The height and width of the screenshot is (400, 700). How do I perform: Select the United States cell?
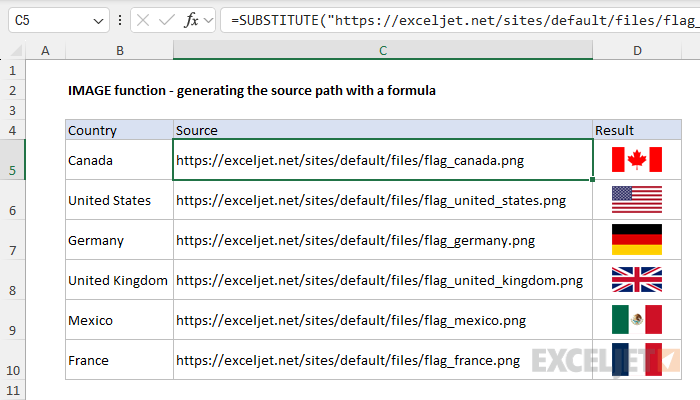(x=119, y=200)
